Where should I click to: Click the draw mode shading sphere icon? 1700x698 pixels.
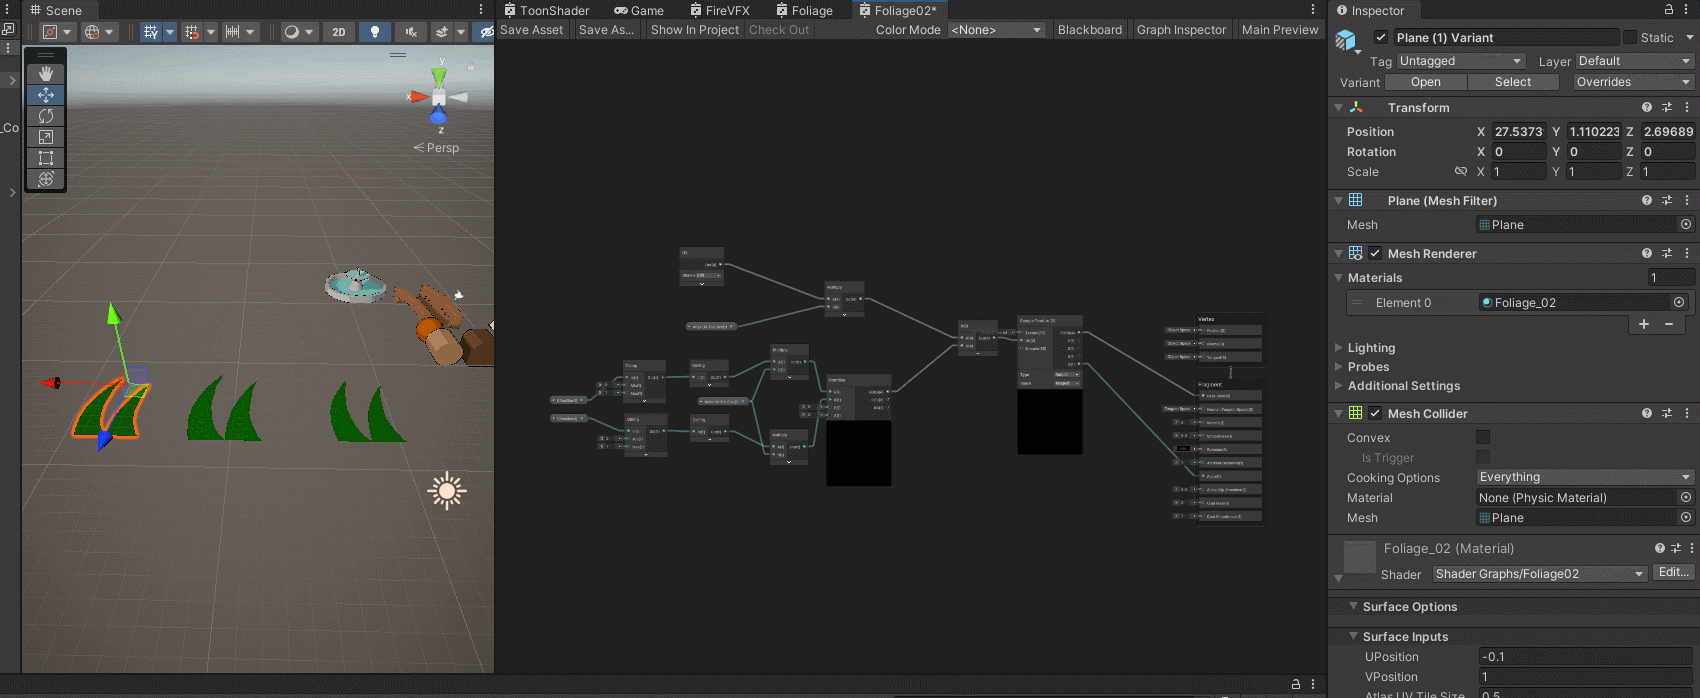(x=291, y=32)
